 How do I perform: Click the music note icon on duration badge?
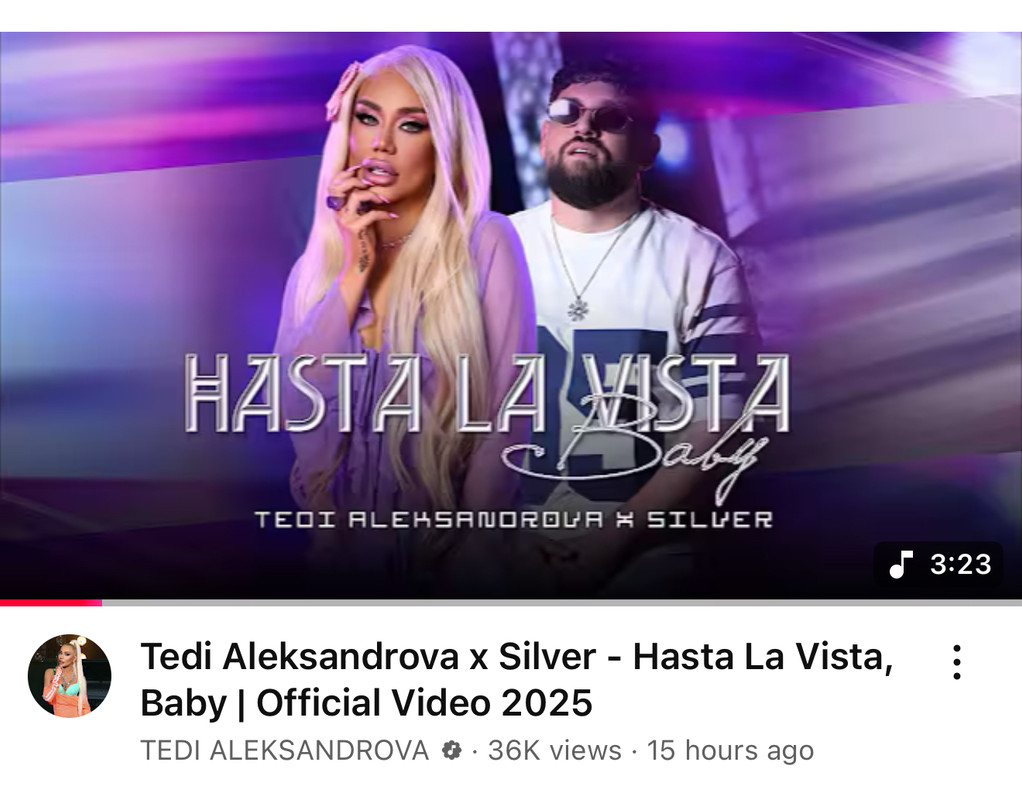click(x=901, y=564)
